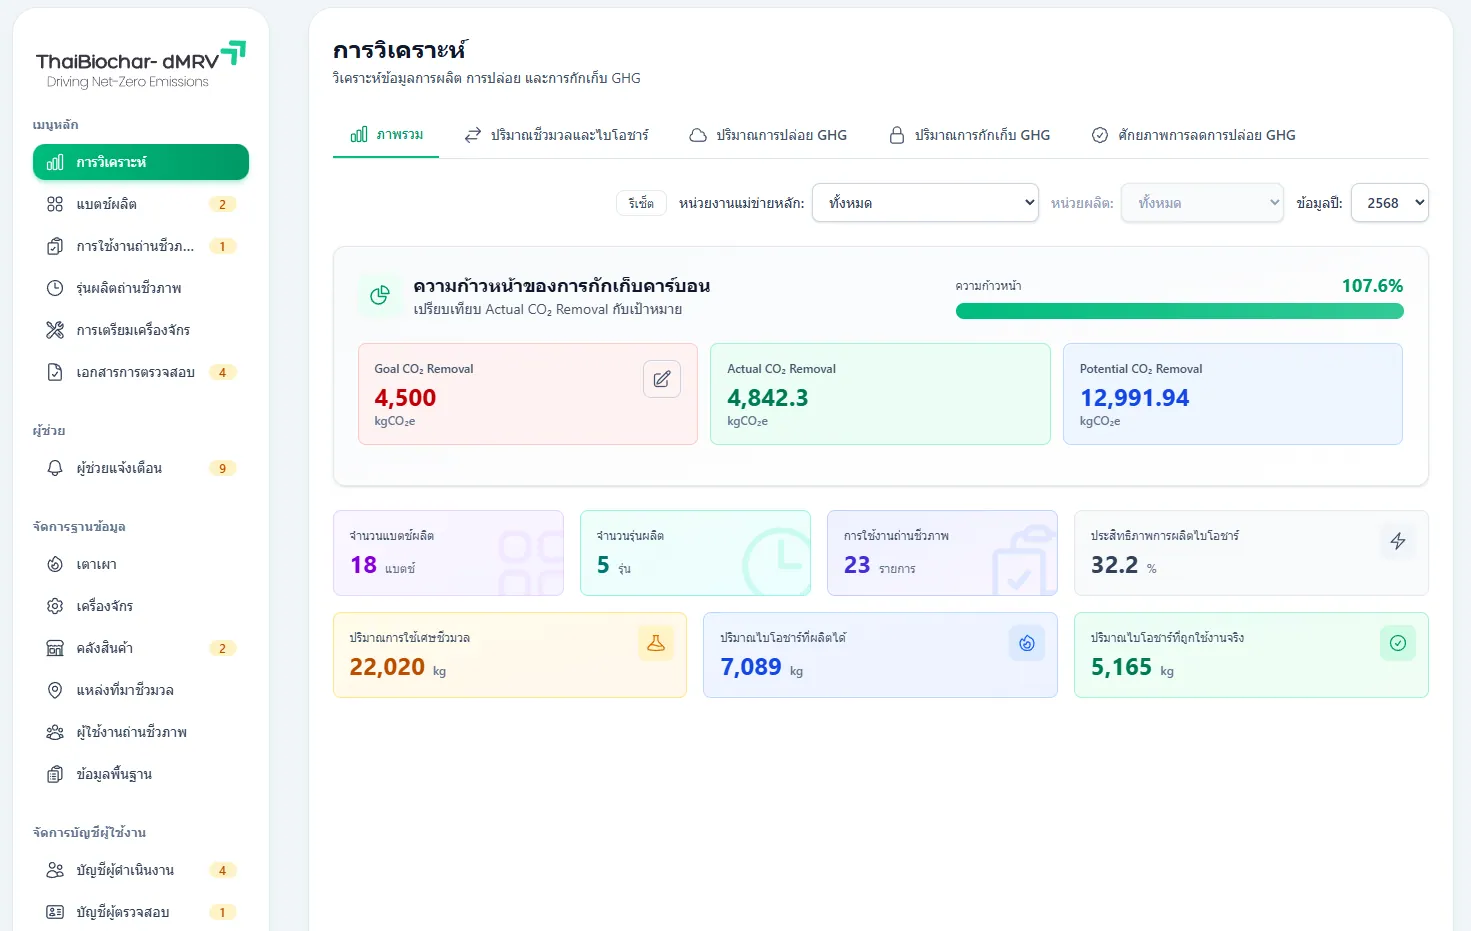Go to รุ่นผลิตถ่านชีวภาพ in the sidebar

[141, 288]
